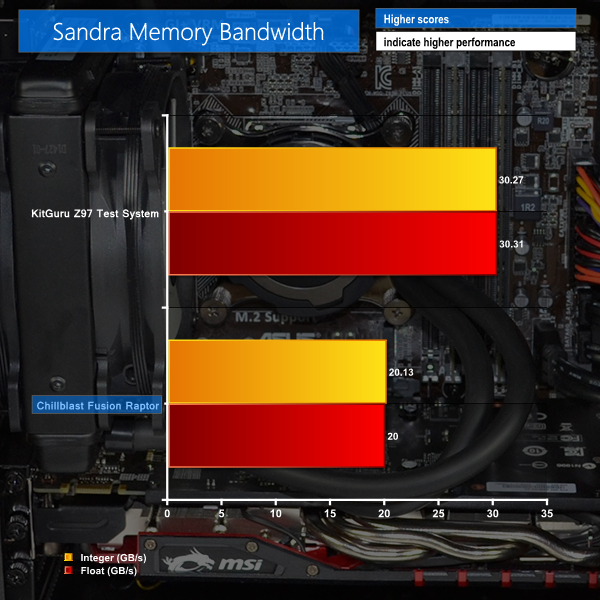The image size is (600, 600).
Task: Click 'indicate higher performance' text
Action: pyautogui.click(x=449, y=42)
